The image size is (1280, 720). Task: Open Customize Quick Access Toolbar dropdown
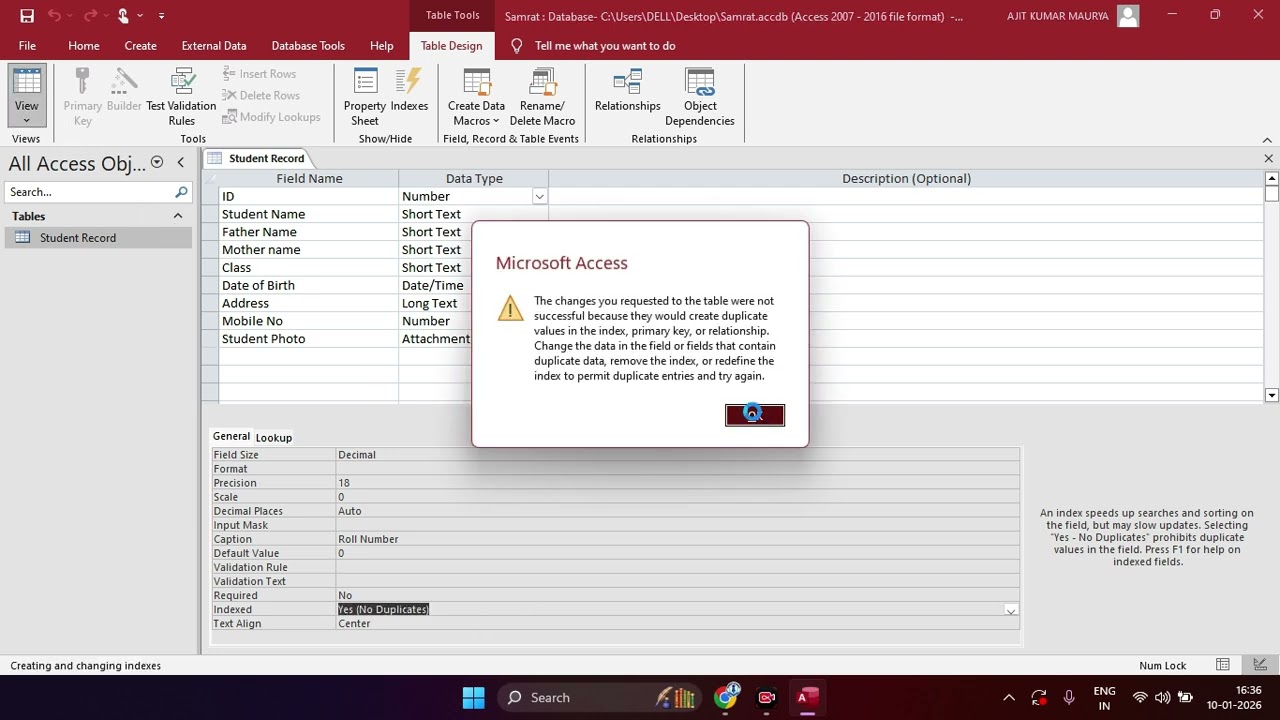point(161,15)
